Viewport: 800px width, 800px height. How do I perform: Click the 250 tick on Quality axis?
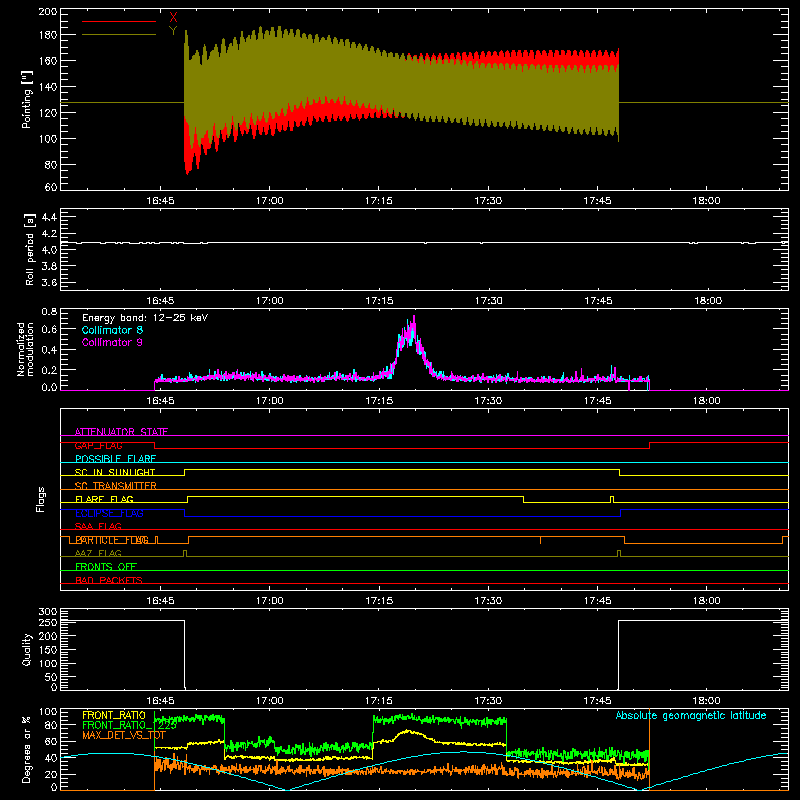click(48, 623)
